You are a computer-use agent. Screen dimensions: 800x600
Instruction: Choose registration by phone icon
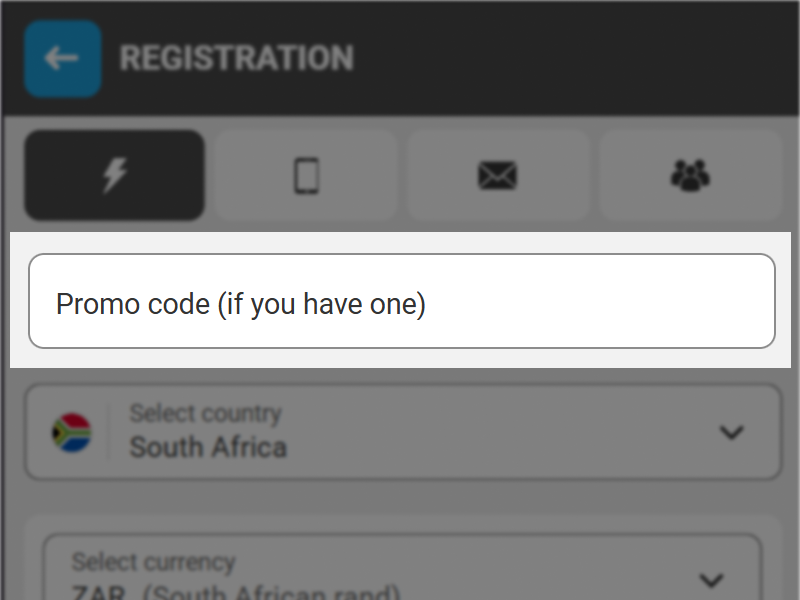pos(306,176)
